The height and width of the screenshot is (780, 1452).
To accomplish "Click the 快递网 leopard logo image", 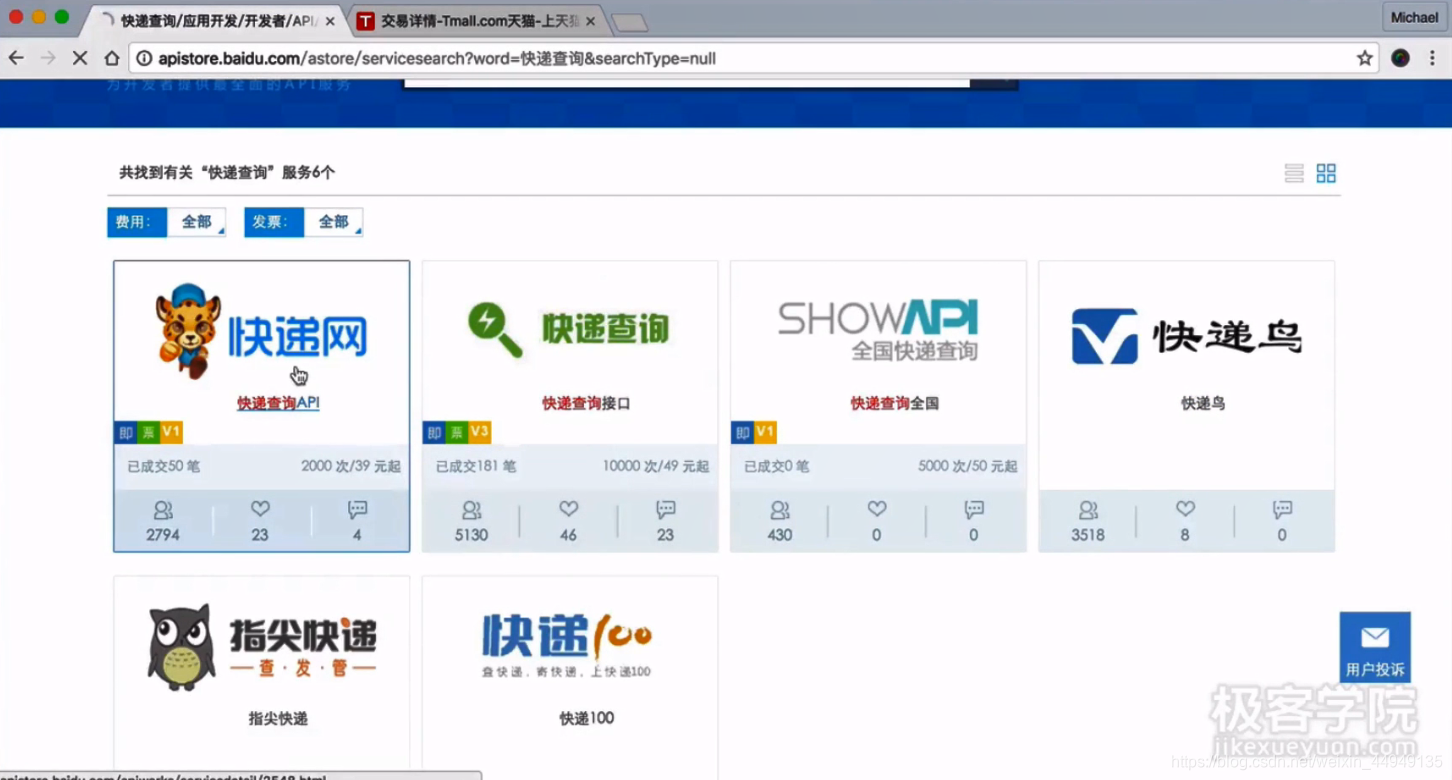I will pos(261,331).
